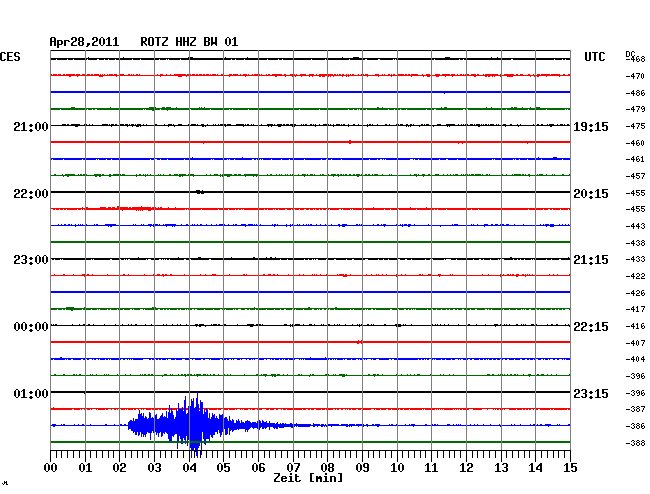Pick minute axis tick label 10
This screenshot has height=494, width=650.
coord(397,468)
